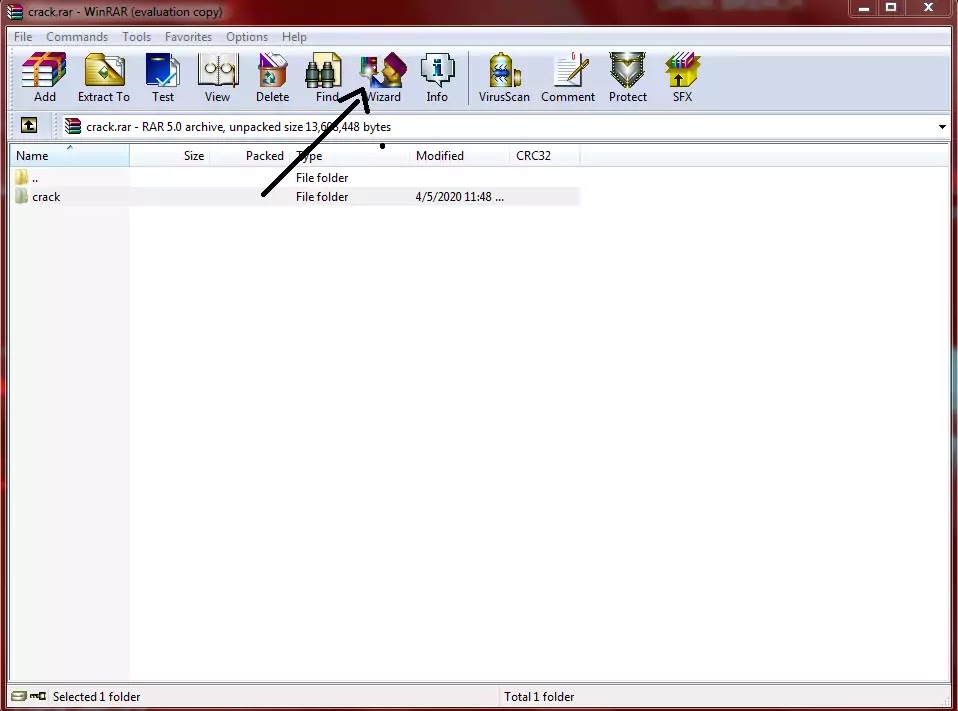This screenshot has width=958, height=711.
Task: Select the crack folder row name
Action: tap(46, 197)
